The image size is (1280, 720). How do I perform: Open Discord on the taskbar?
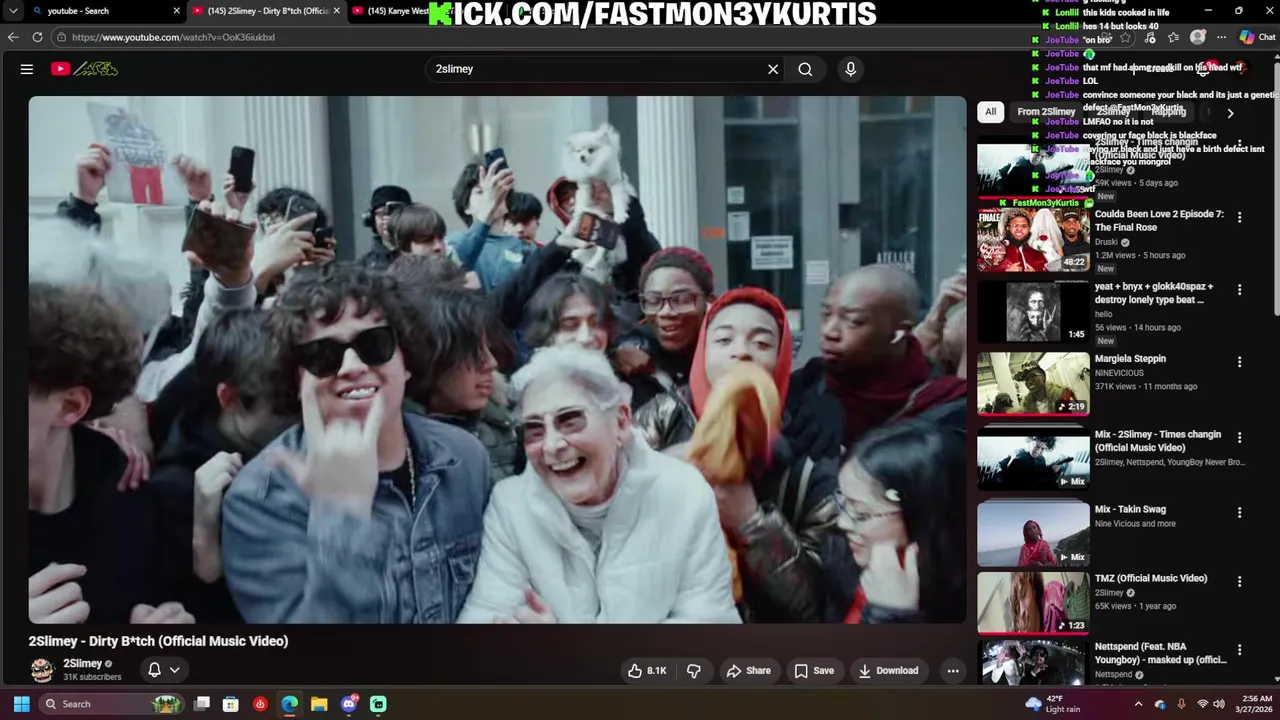coord(349,704)
